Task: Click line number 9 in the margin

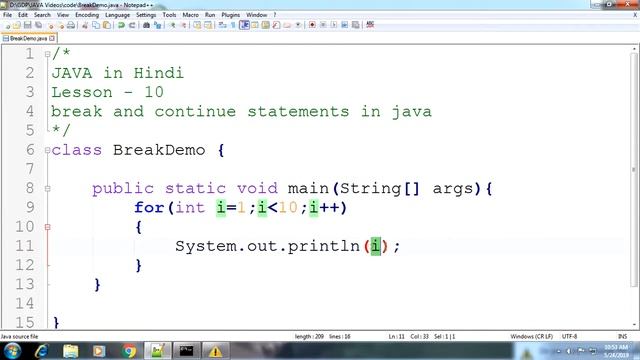Action: pyautogui.click(x=30, y=207)
